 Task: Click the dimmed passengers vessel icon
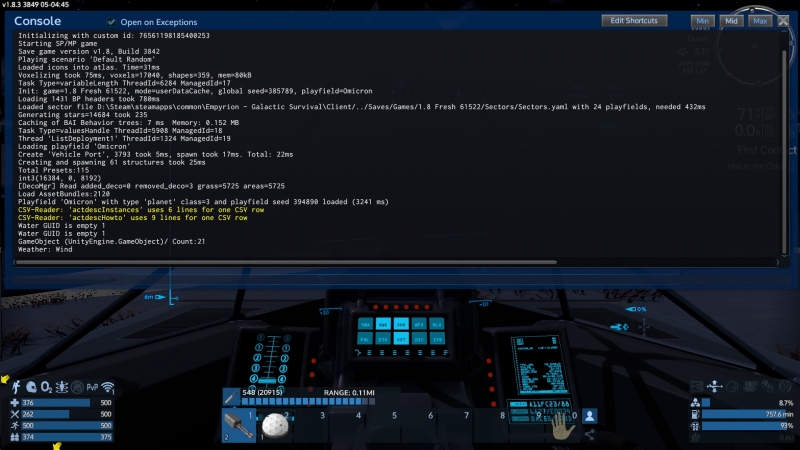(x=750, y=387)
